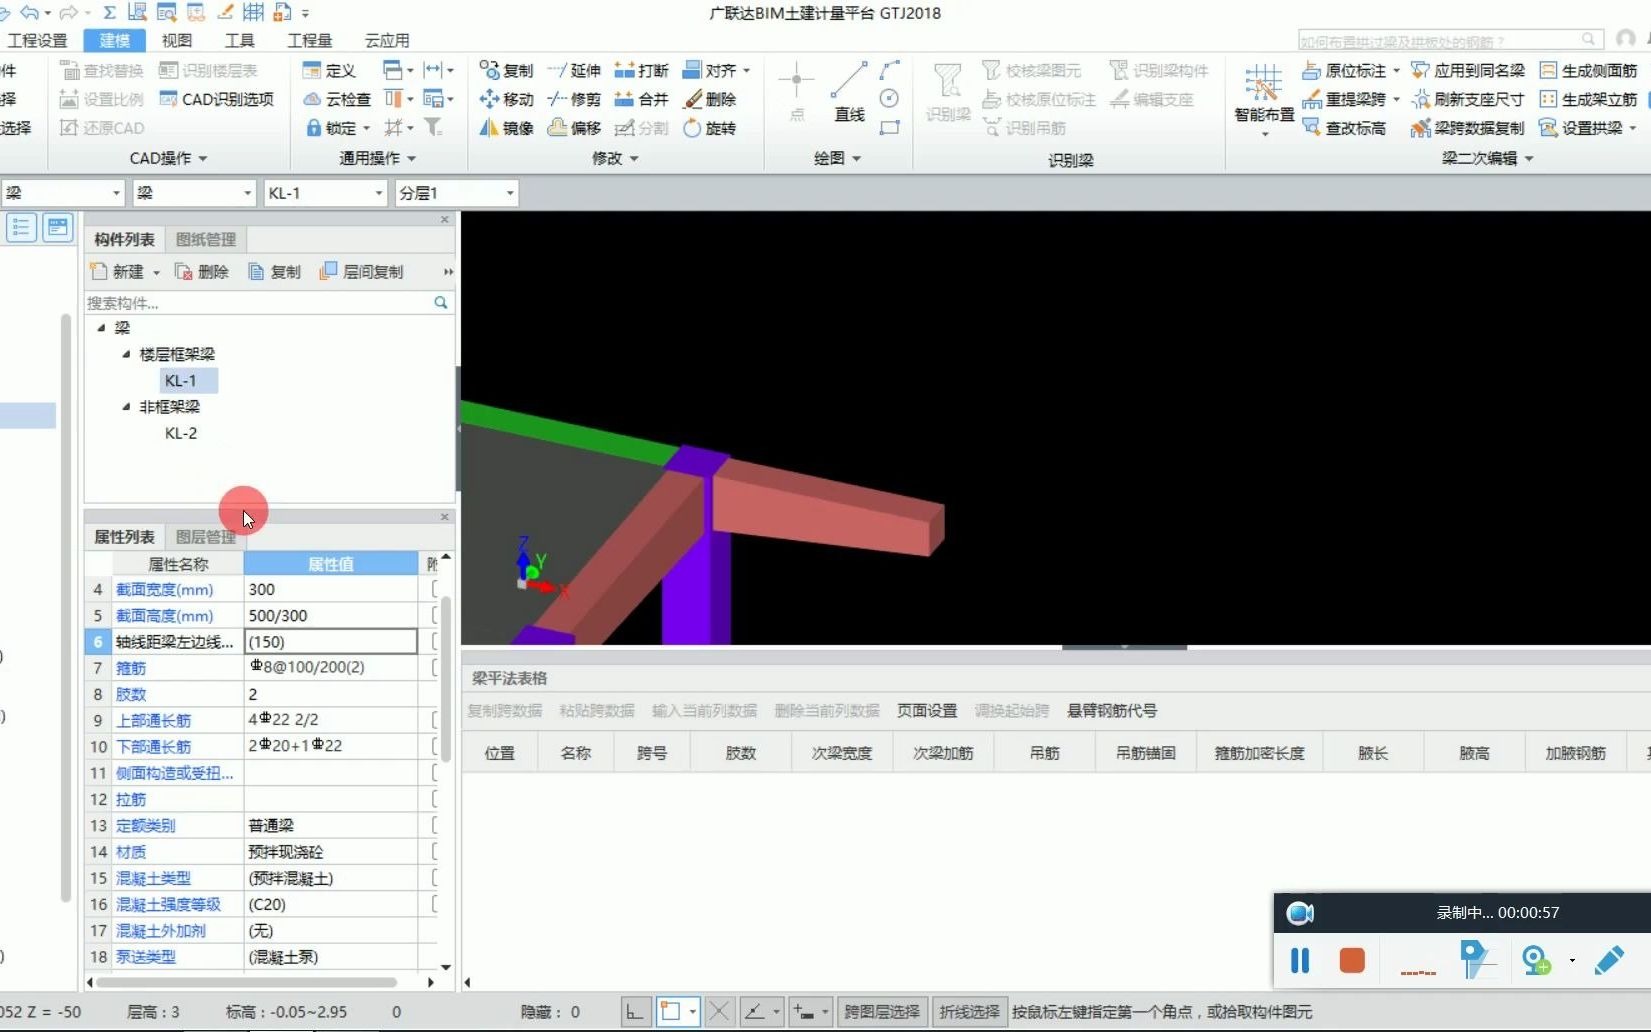Click 跨图层选择 in status bar
Image resolution: width=1651 pixels, height=1032 pixels.
click(882, 1012)
